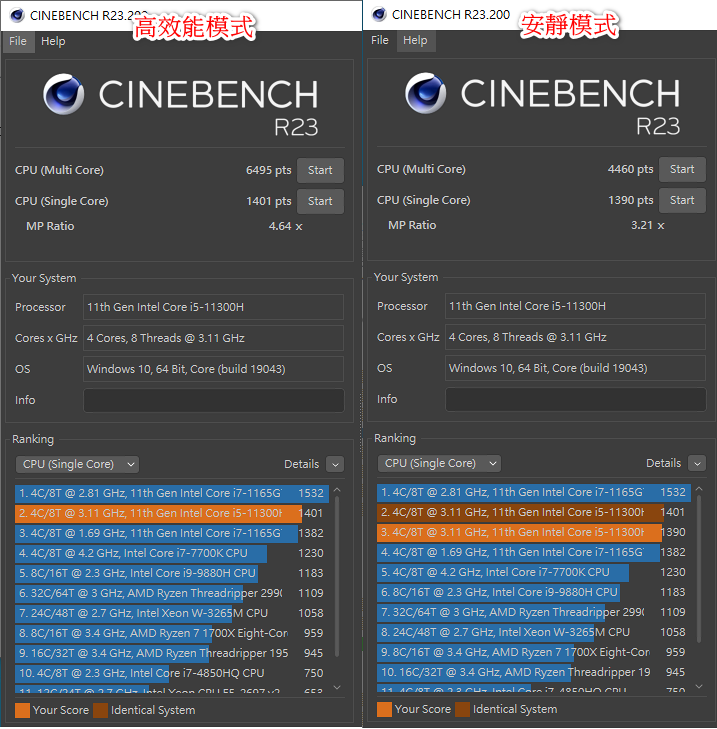Select orange i5-11300H 1401 row in left ranking
This screenshot has width=717, height=729.
pos(172,513)
